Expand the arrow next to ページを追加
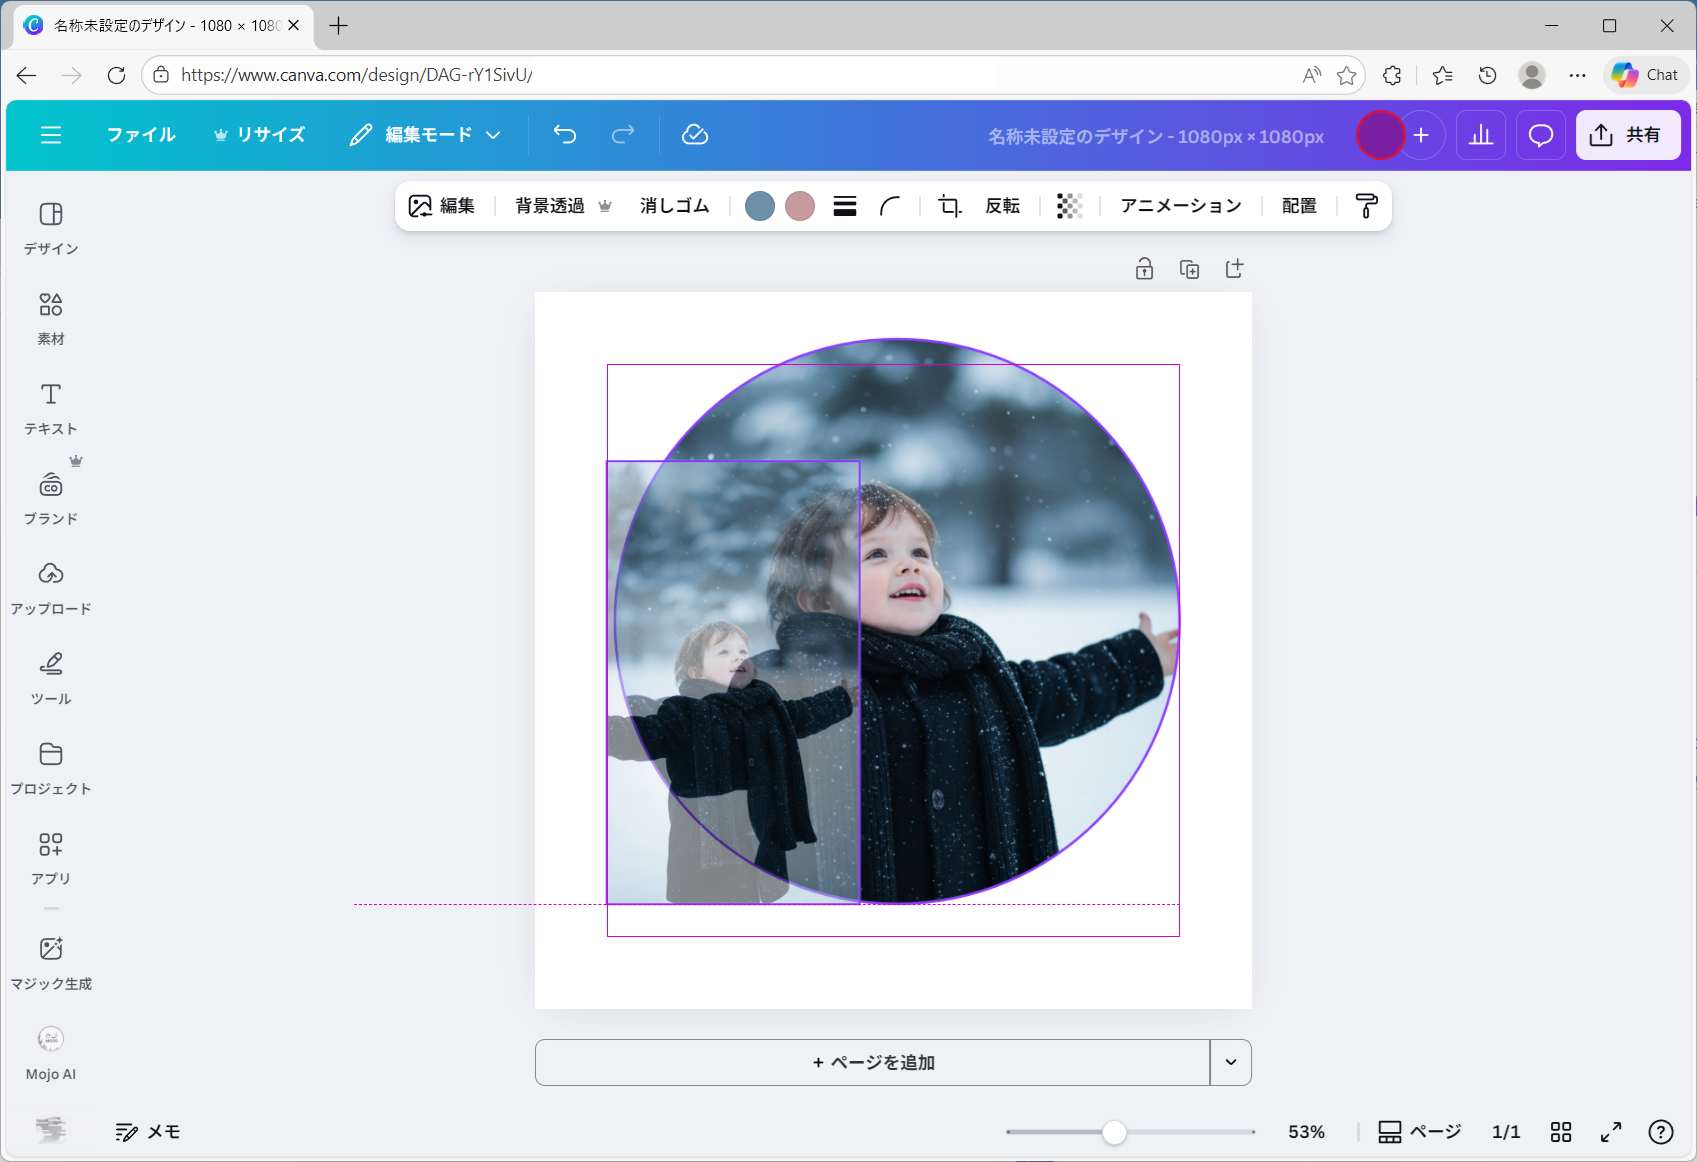This screenshot has width=1697, height=1162. (1231, 1062)
